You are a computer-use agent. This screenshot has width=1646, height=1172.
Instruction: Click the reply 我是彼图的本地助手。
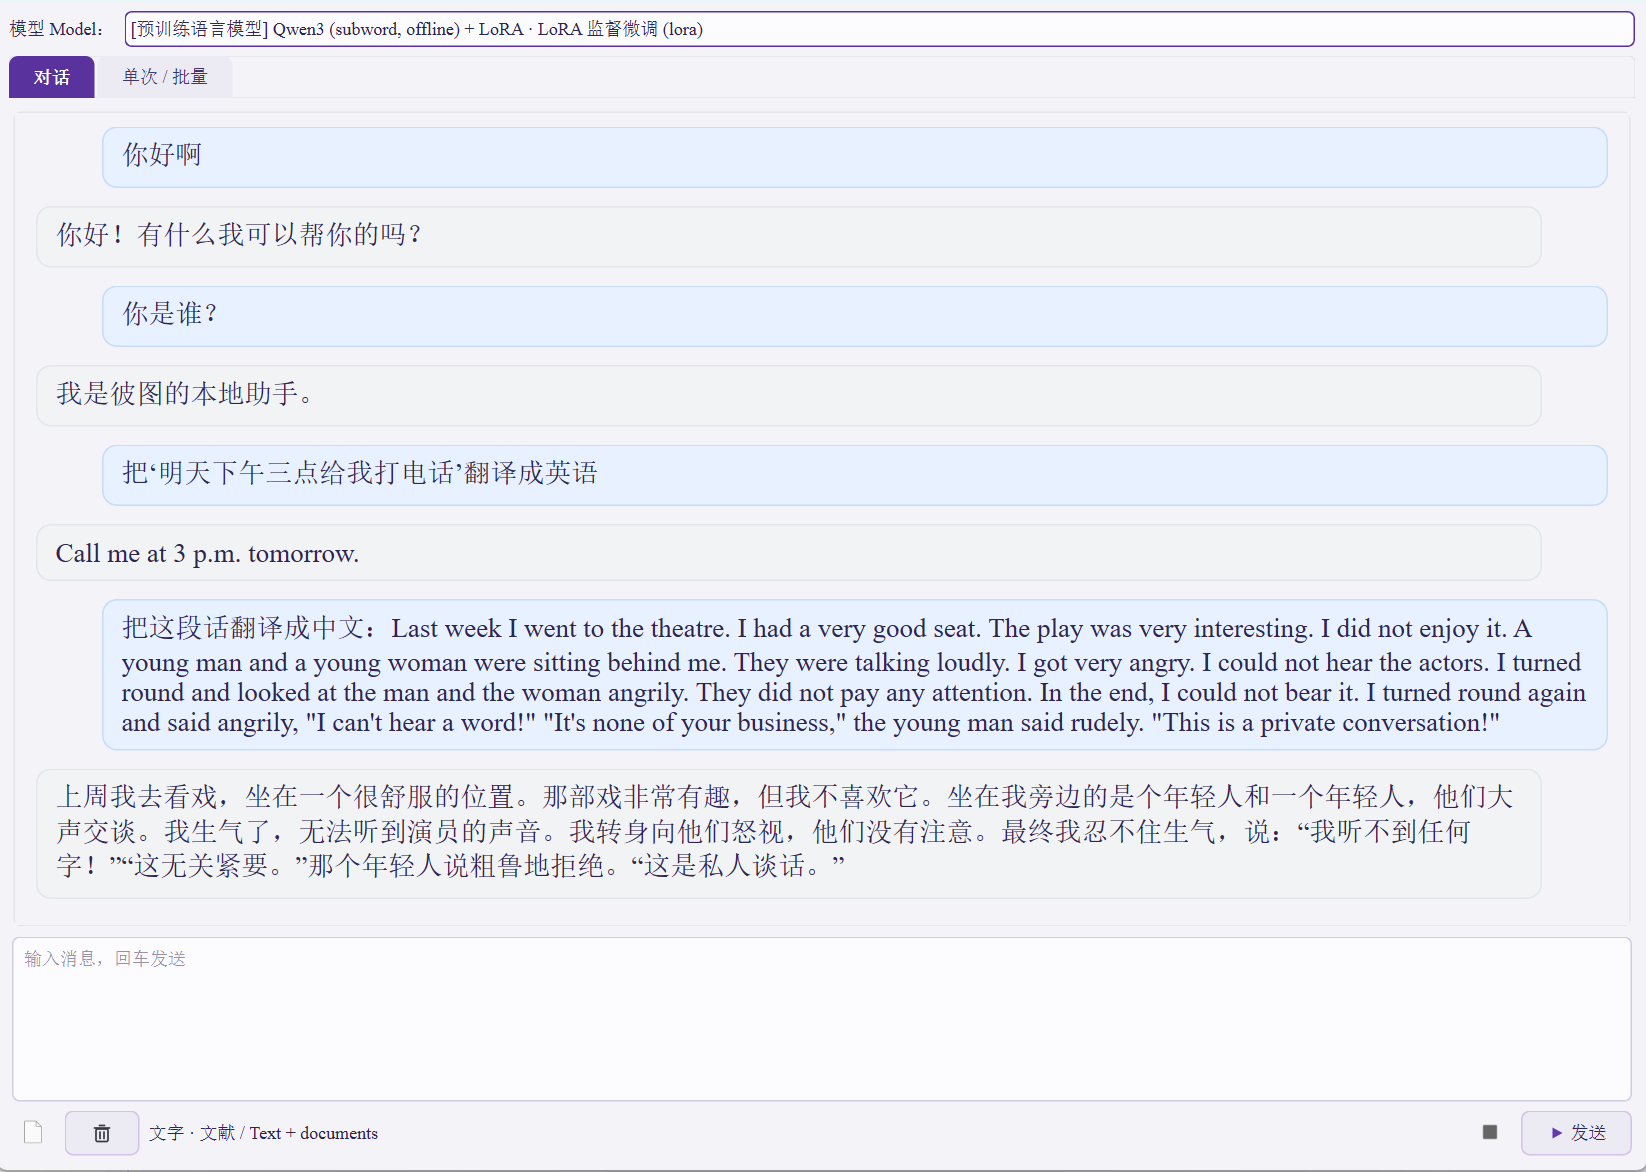point(788,396)
